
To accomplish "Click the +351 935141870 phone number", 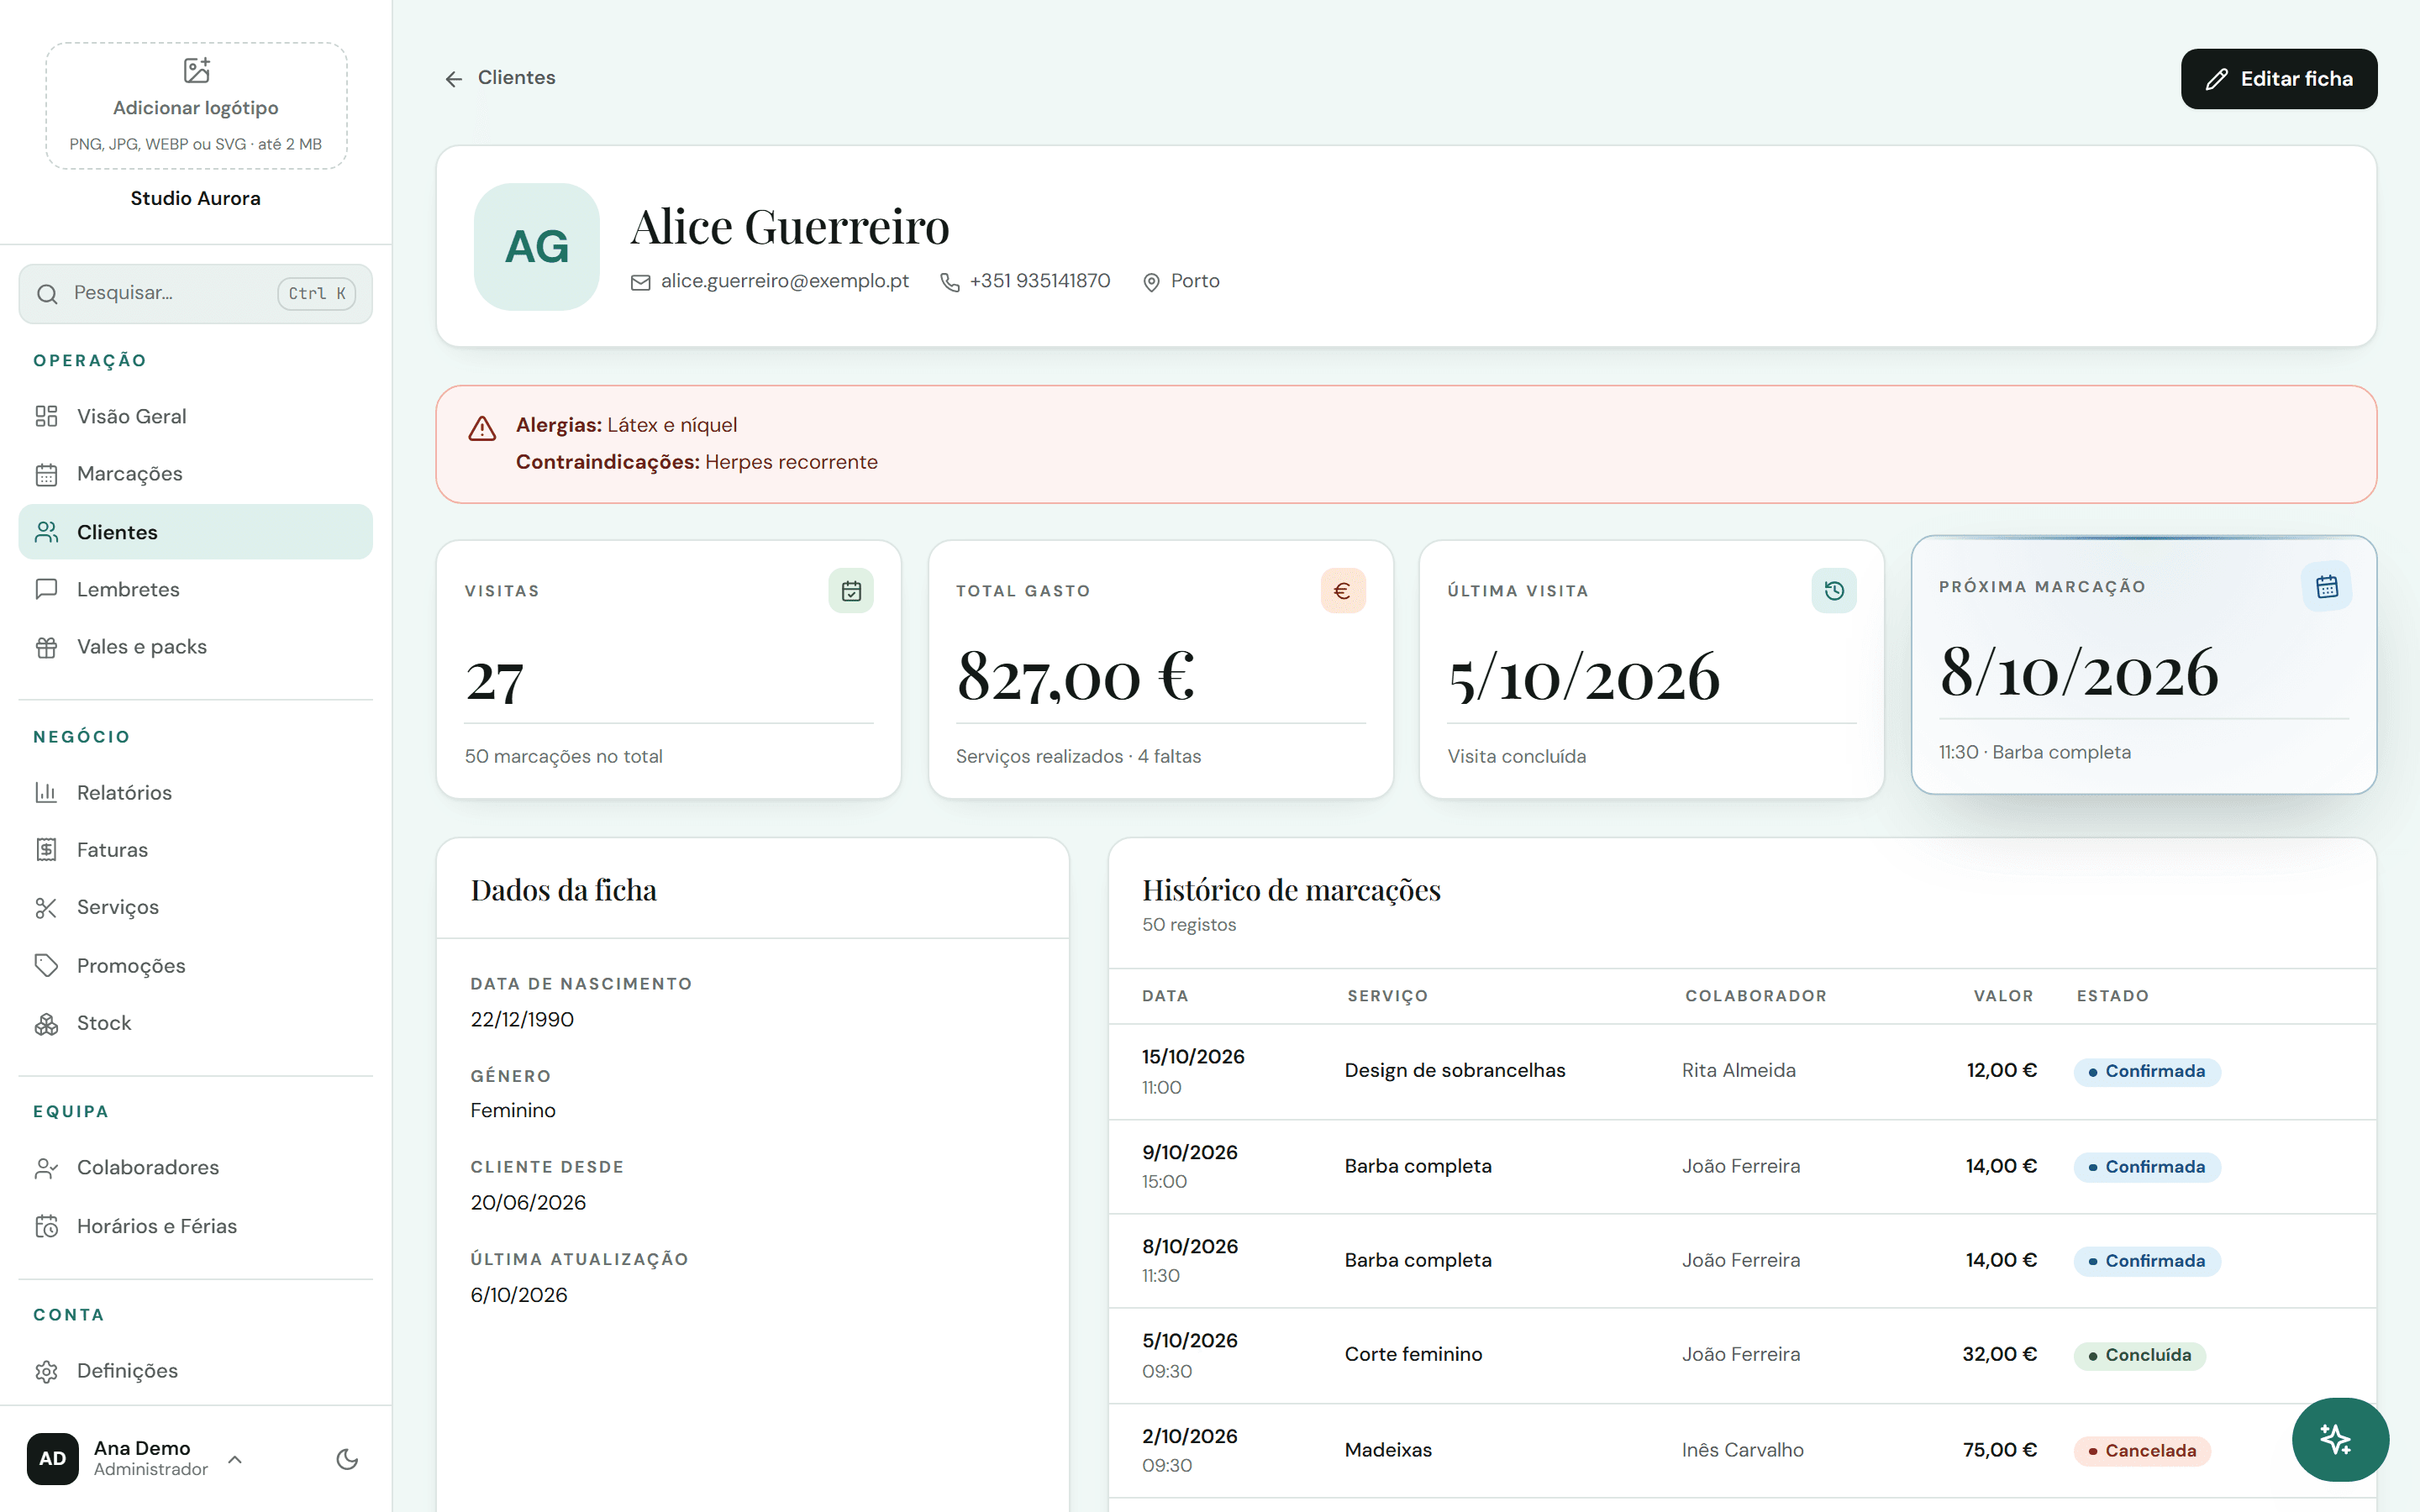I will pyautogui.click(x=1040, y=282).
